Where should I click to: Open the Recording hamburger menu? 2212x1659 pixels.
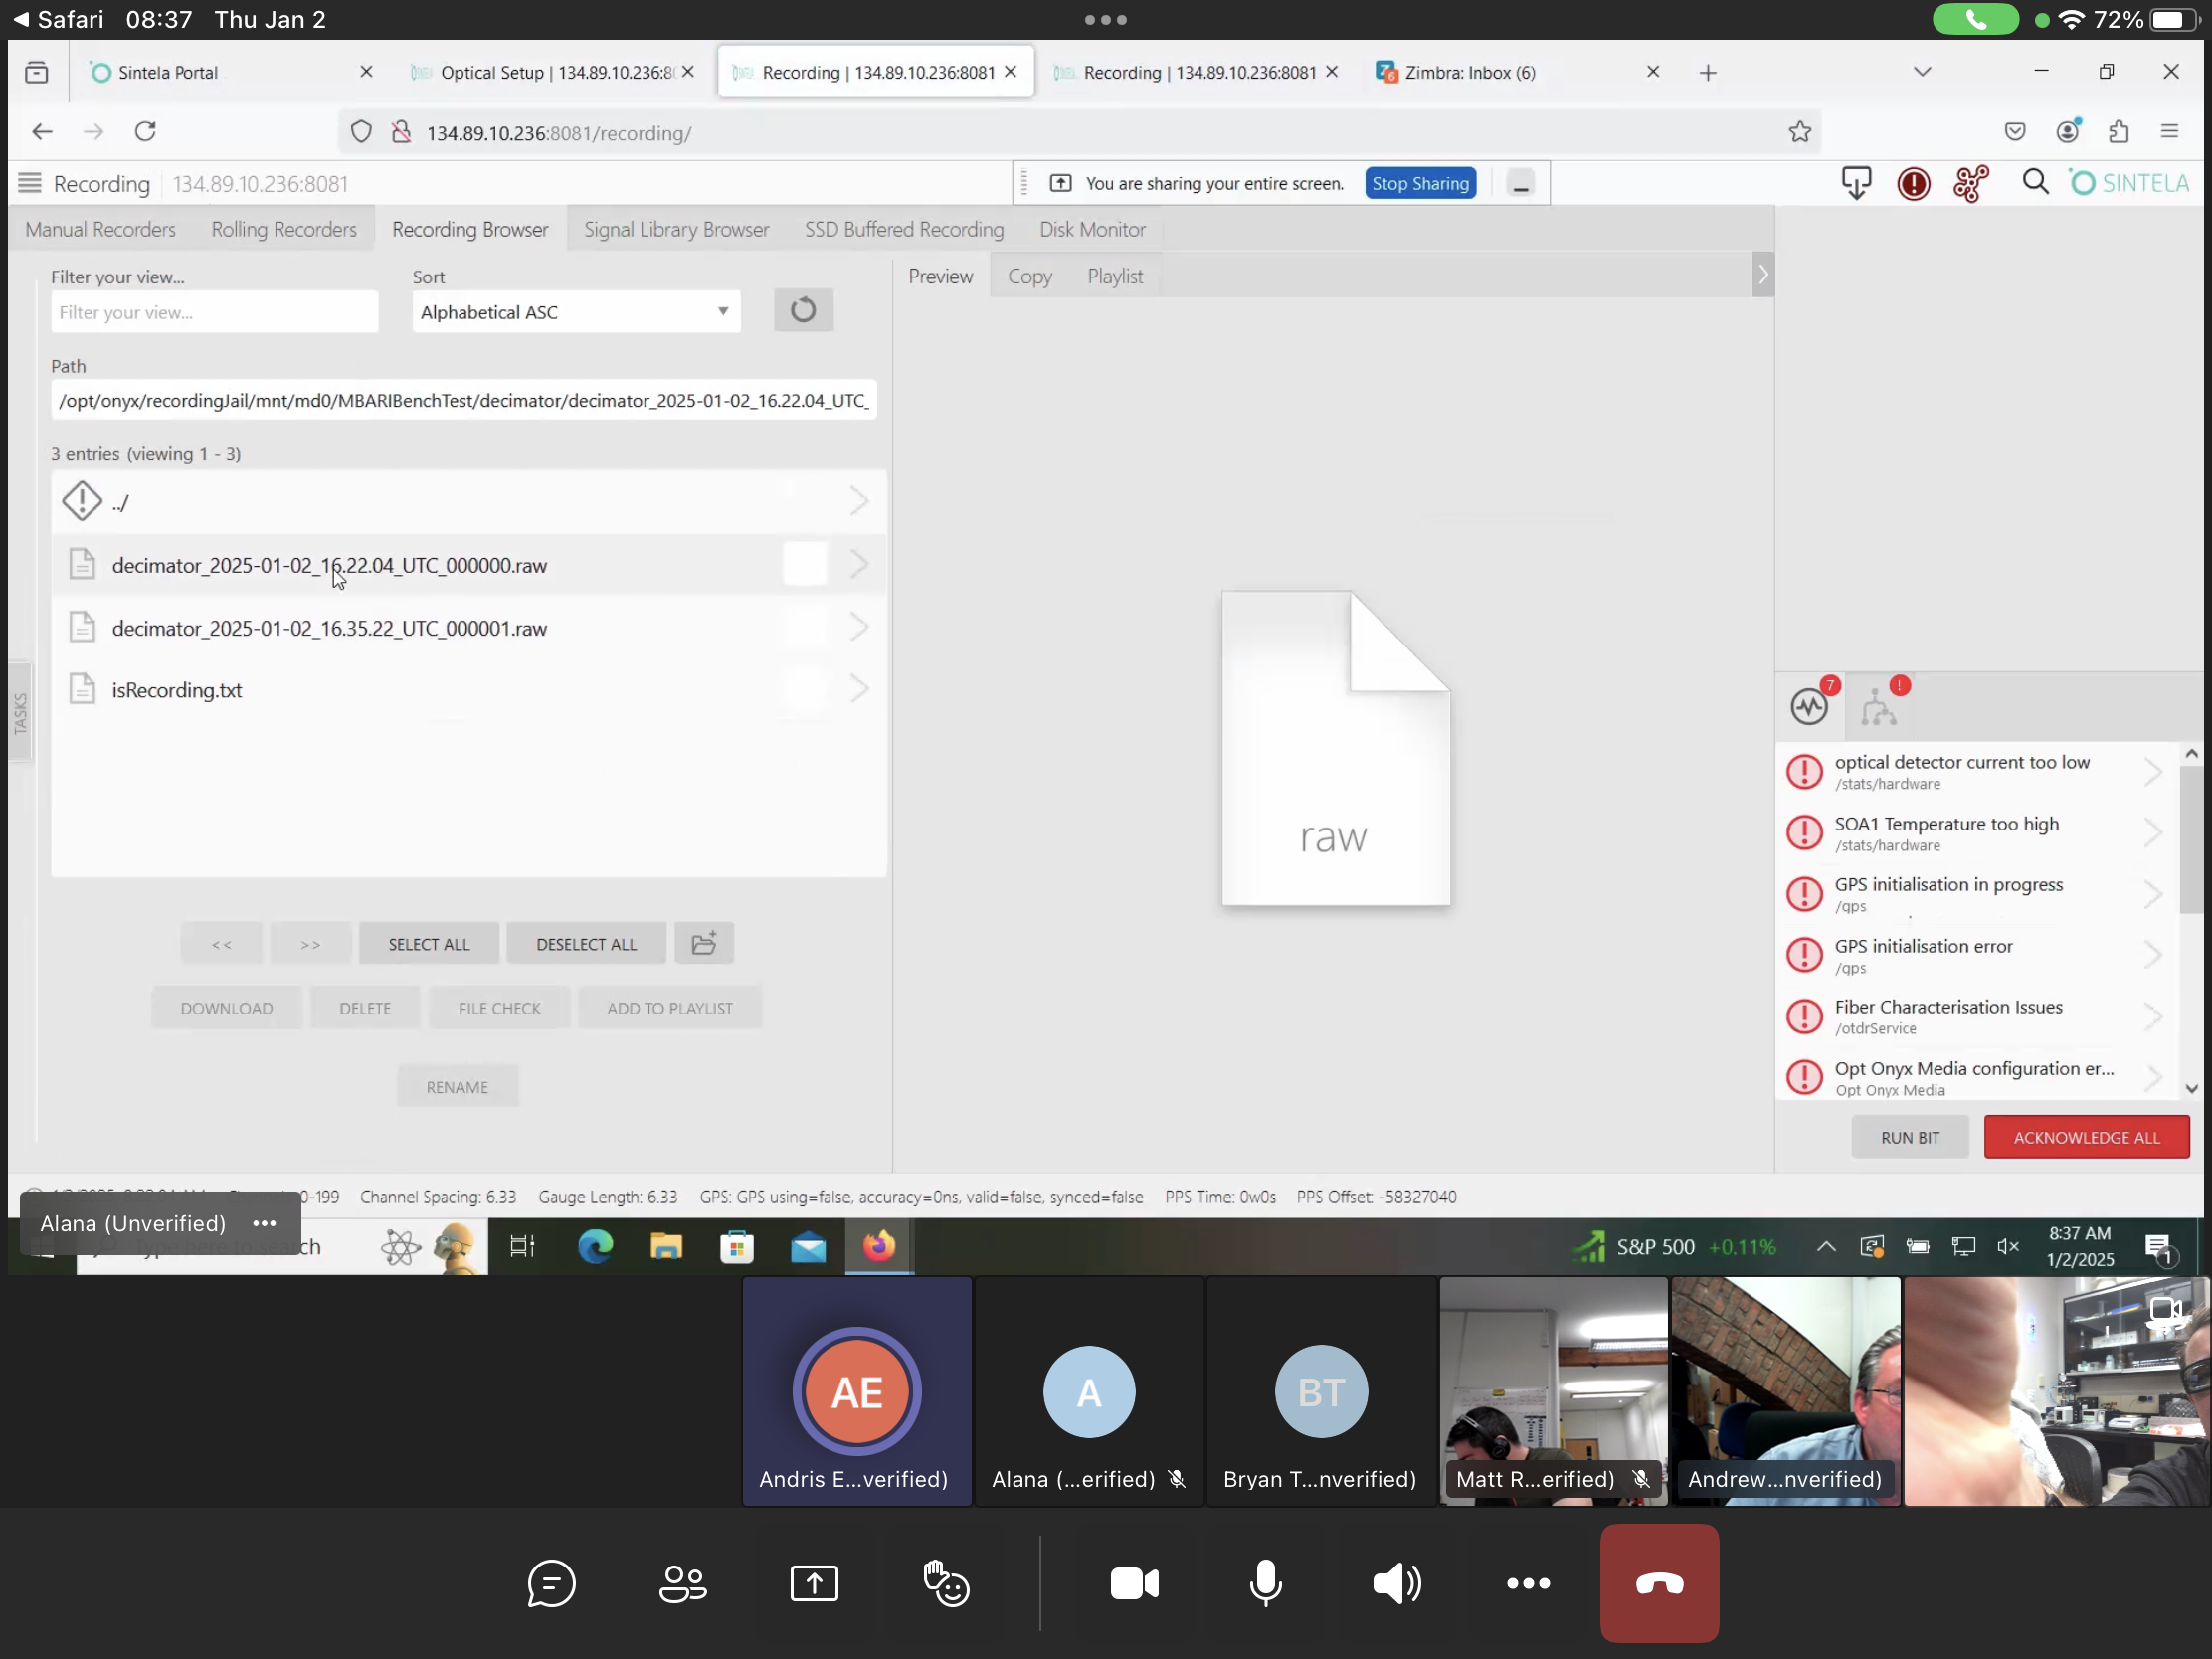30,183
